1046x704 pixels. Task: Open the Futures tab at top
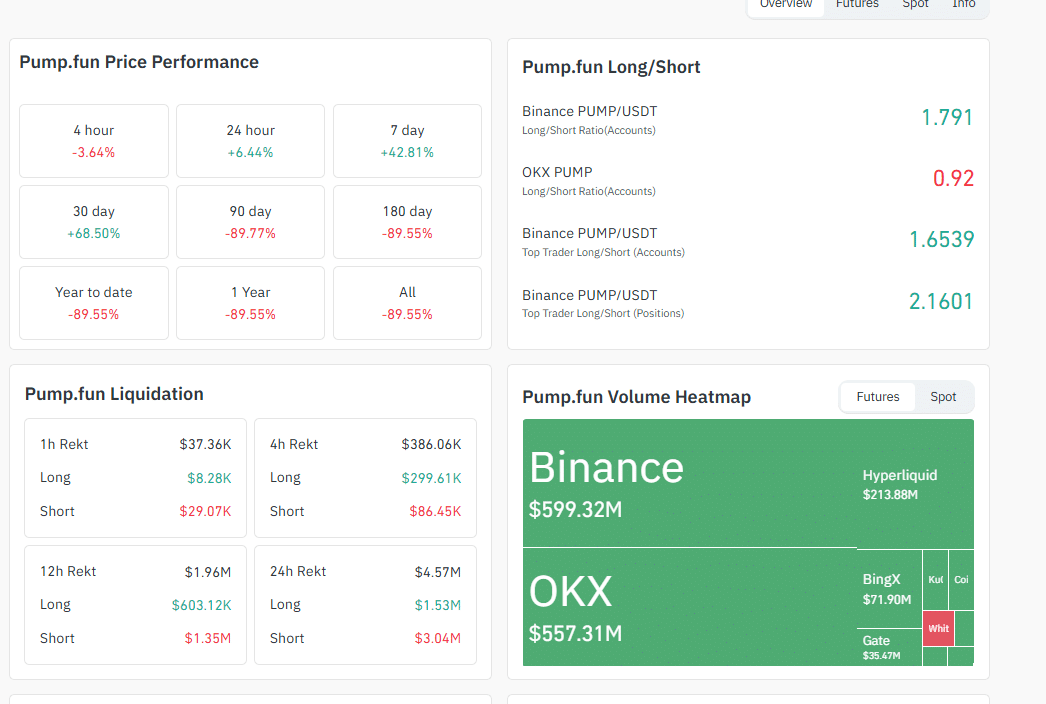[x=857, y=5]
